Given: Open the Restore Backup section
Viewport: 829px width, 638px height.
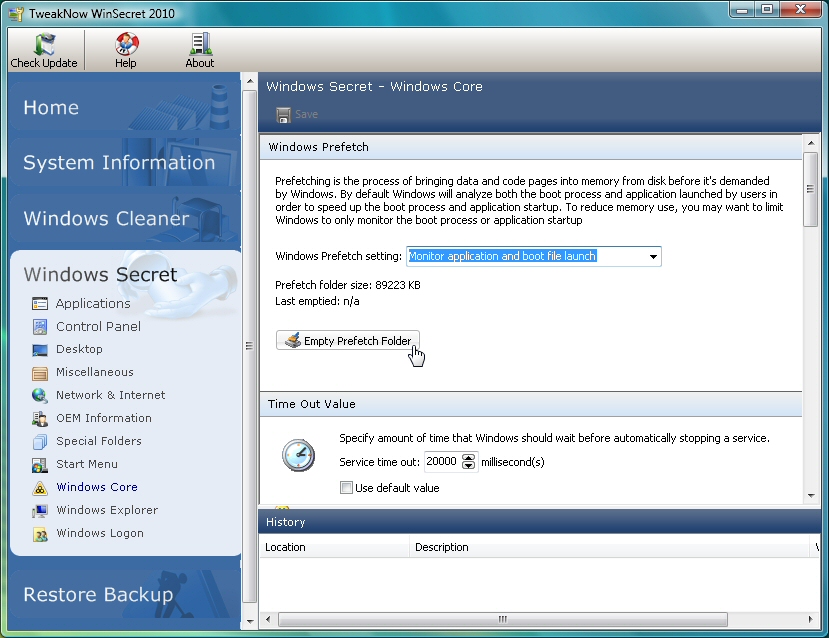Looking at the screenshot, I should pos(125,594).
